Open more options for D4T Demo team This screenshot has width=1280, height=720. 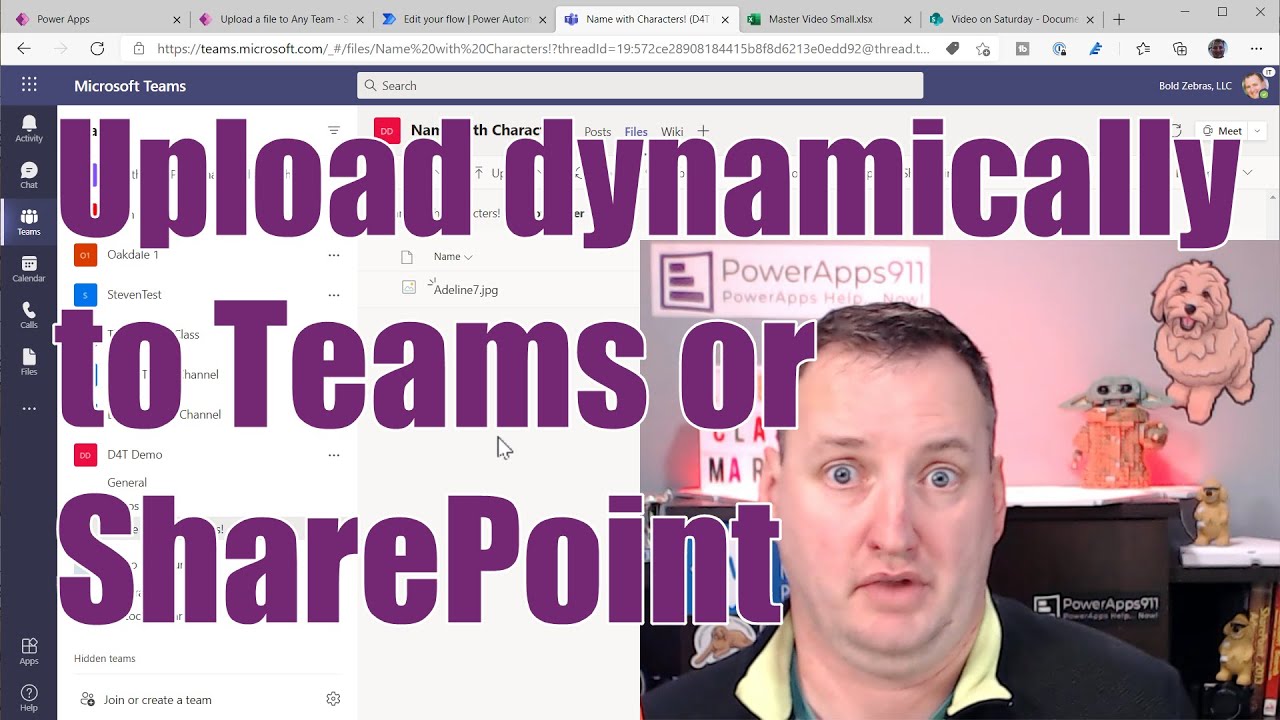click(334, 455)
